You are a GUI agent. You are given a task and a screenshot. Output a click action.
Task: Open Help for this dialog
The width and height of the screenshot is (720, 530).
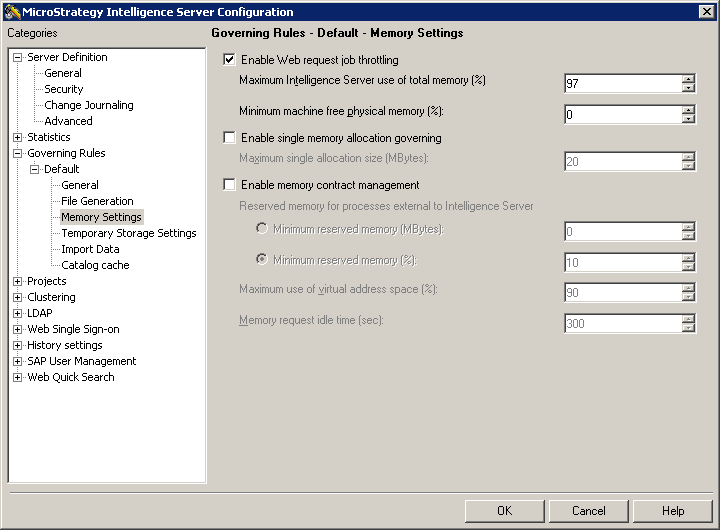pyautogui.click(x=673, y=511)
